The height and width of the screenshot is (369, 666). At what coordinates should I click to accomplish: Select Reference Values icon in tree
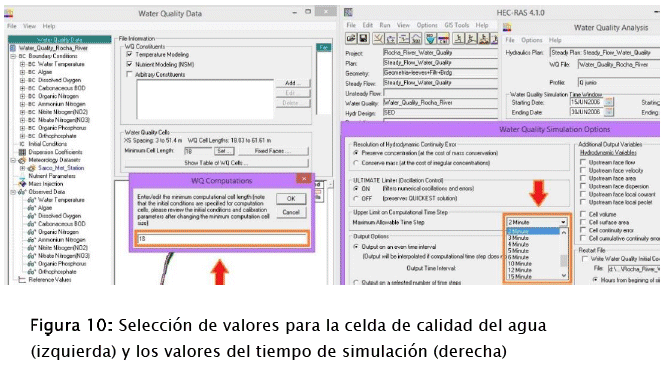pos(22,279)
